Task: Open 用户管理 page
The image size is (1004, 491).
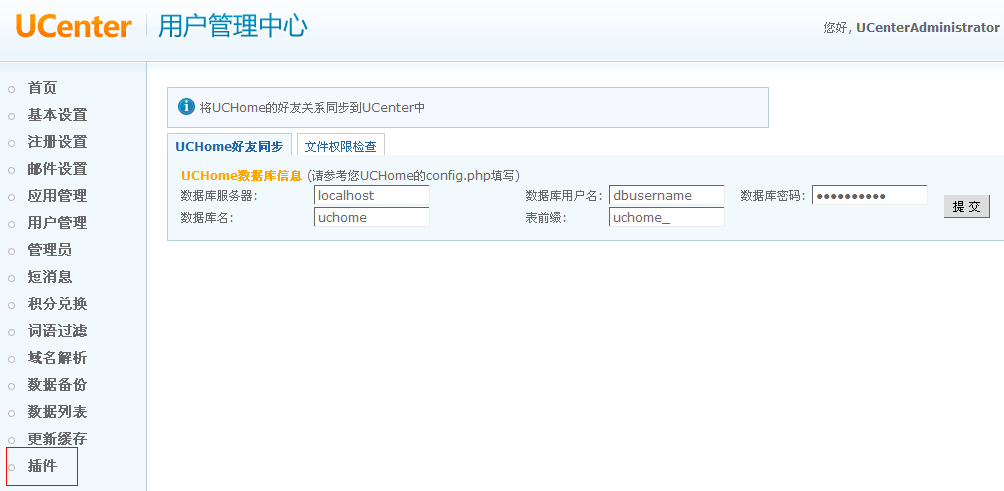Action: coord(57,223)
